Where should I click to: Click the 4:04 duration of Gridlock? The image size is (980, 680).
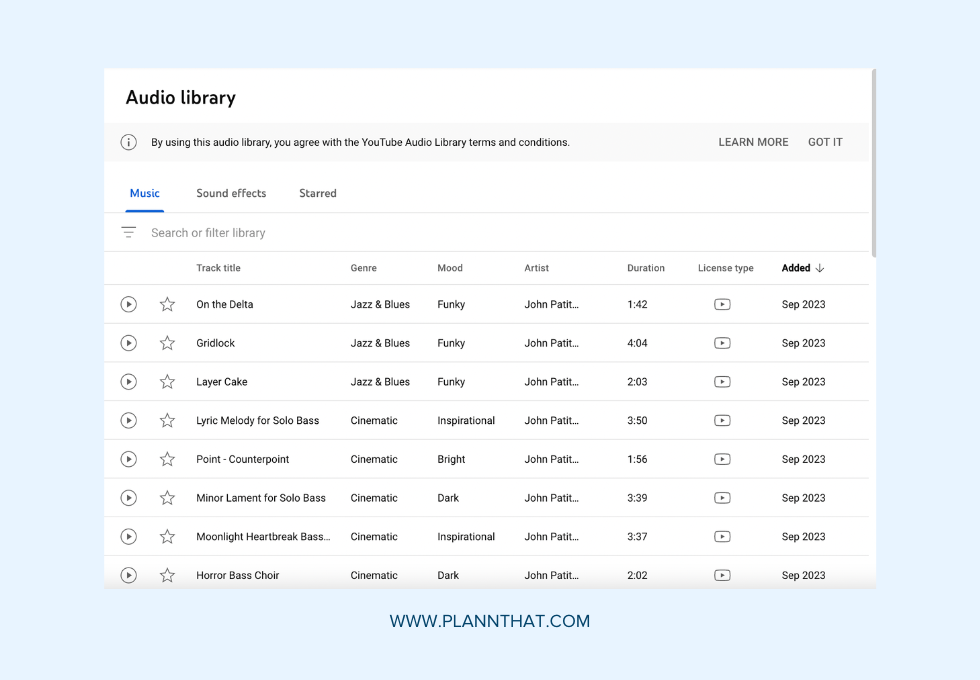(x=638, y=343)
